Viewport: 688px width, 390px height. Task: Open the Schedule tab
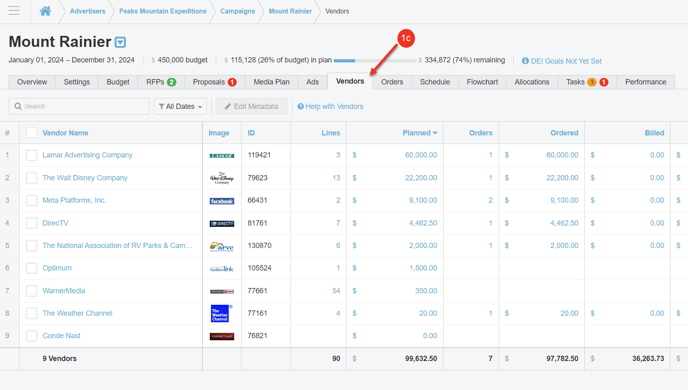[x=435, y=82]
